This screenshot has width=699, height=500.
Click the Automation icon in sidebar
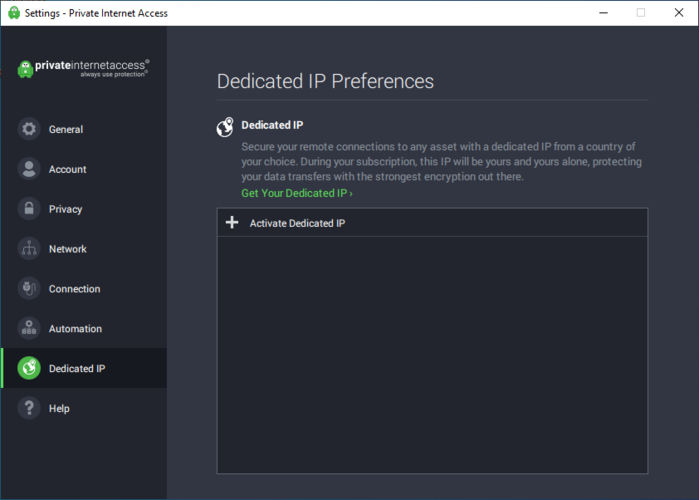pos(29,328)
